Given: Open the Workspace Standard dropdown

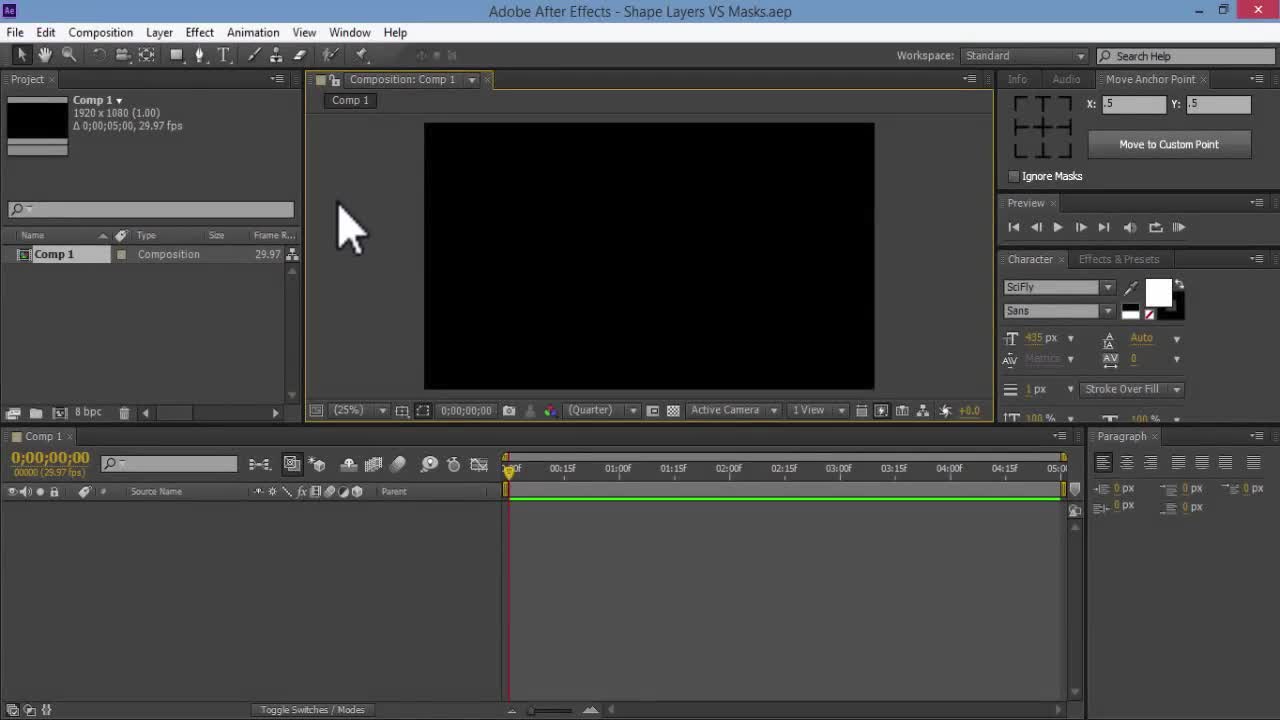Looking at the screenshot, I should [1025, 56].
